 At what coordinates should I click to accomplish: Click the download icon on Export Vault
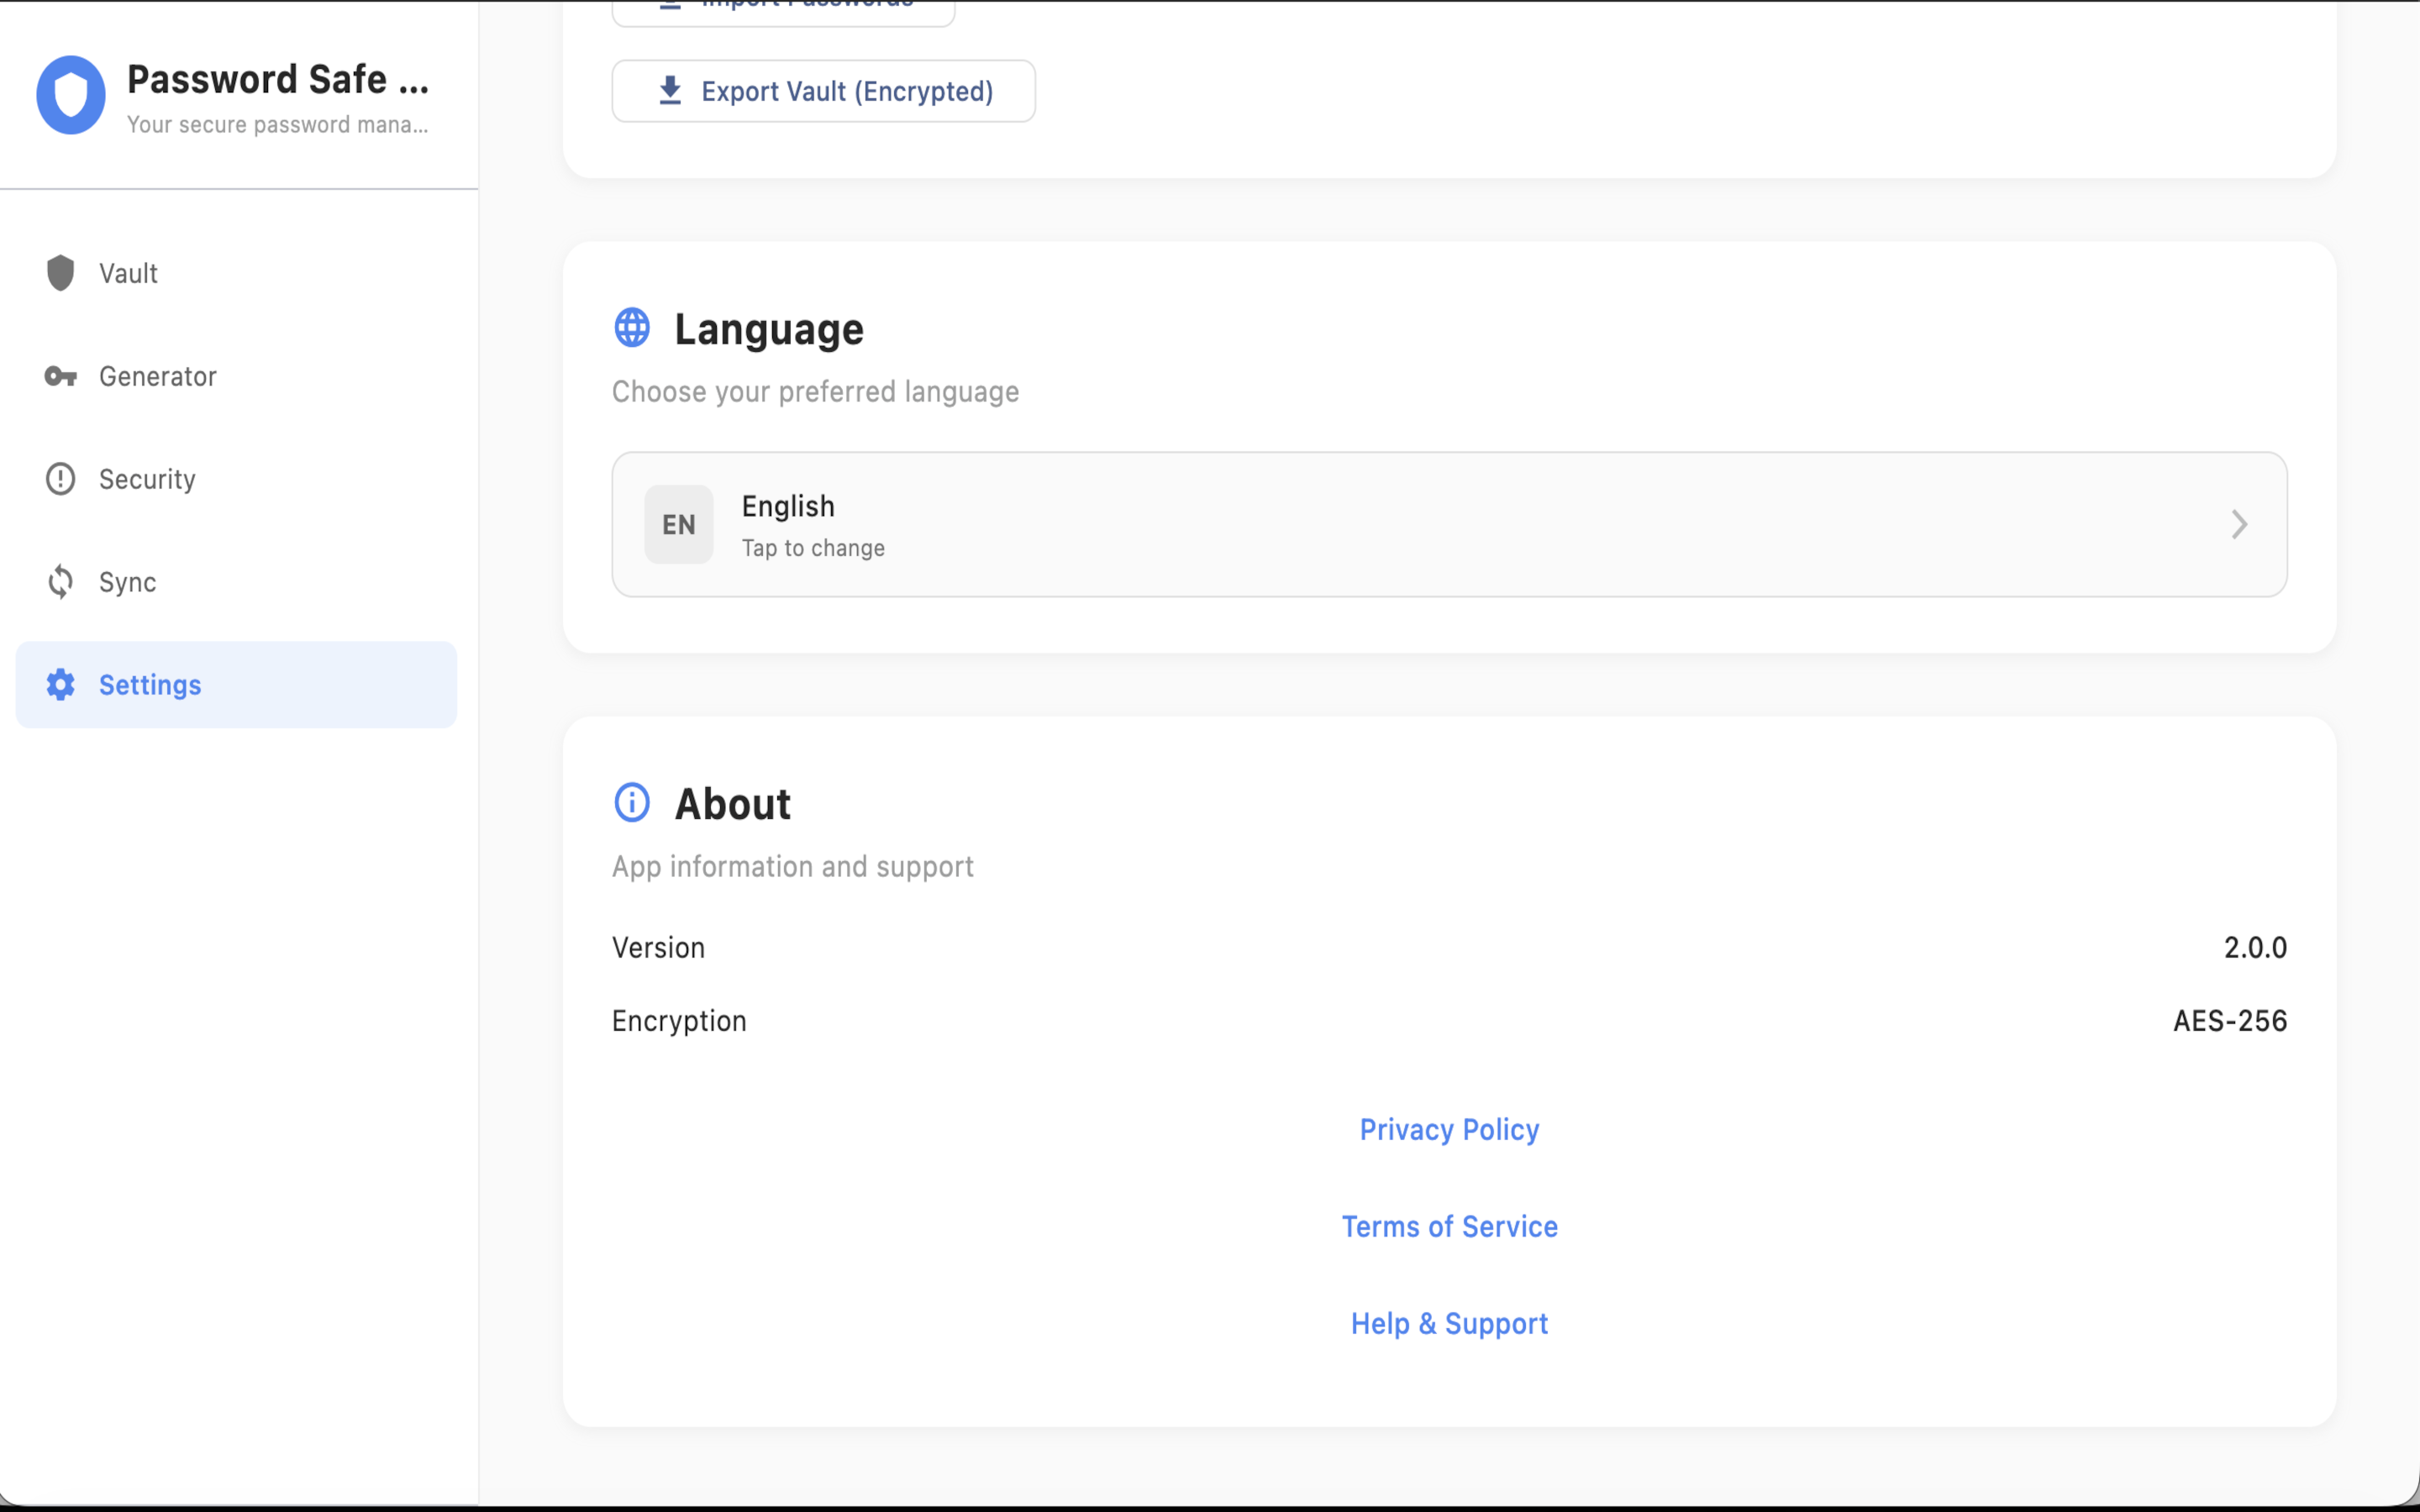pyautogui.click(x=670, y=91)
